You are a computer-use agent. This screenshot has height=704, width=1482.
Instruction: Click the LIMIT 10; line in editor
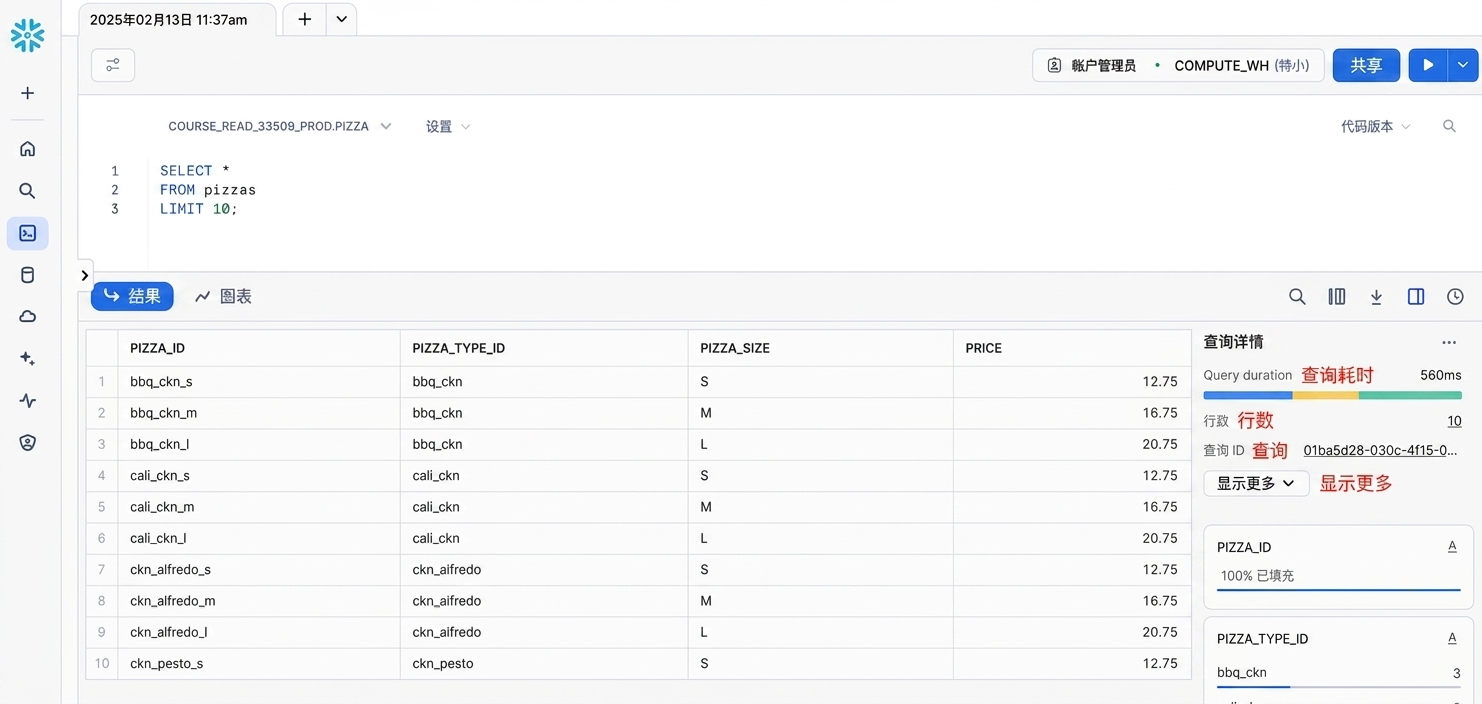click(199, 209)
